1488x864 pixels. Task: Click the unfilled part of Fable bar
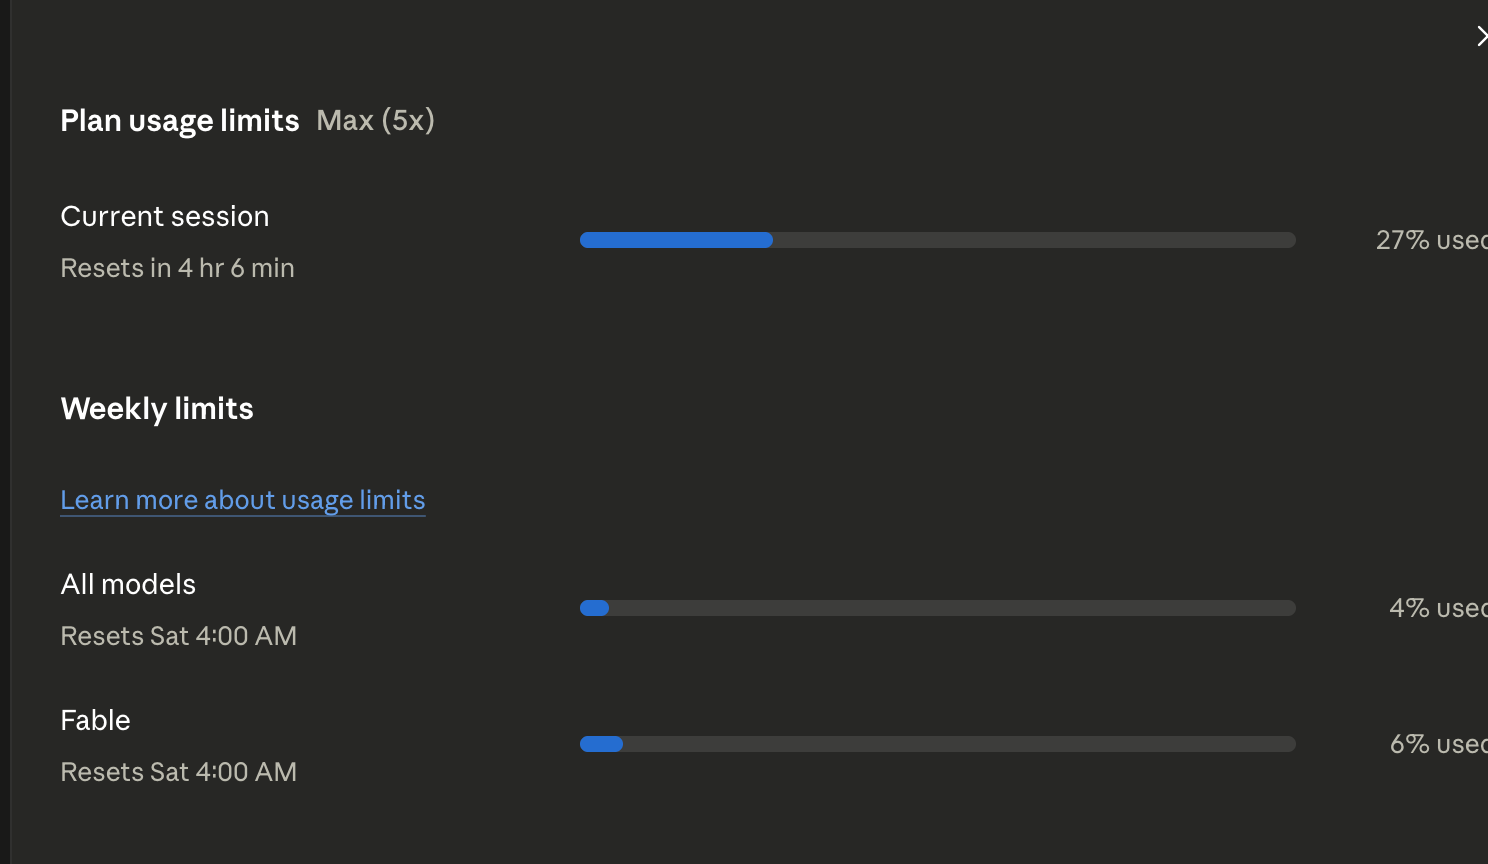(x=959, y=744)
